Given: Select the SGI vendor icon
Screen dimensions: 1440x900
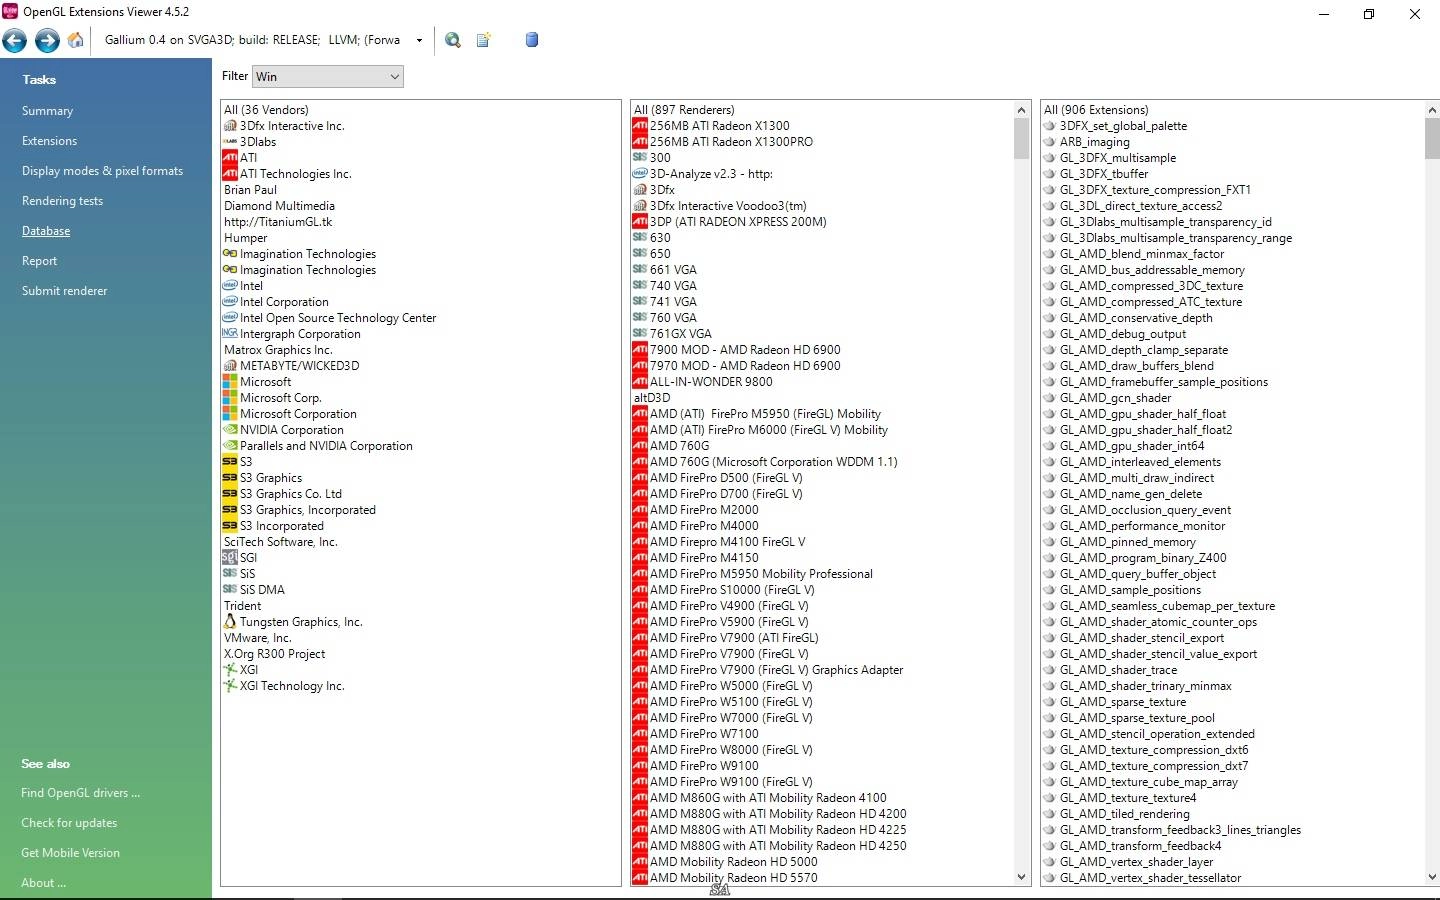Looking at the screenshot, I should coord(230,558).
